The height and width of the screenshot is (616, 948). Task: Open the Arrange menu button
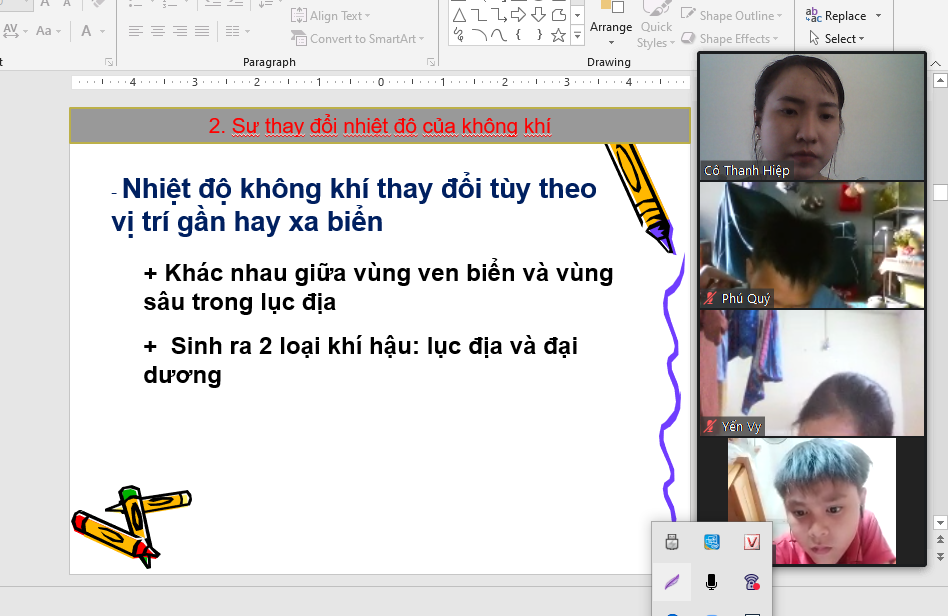(611, 25)
